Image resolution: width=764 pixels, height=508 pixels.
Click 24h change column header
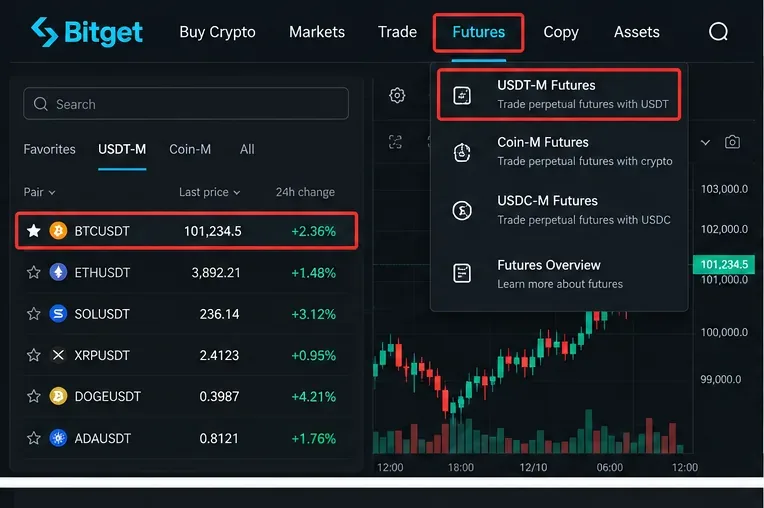(305, 192)
